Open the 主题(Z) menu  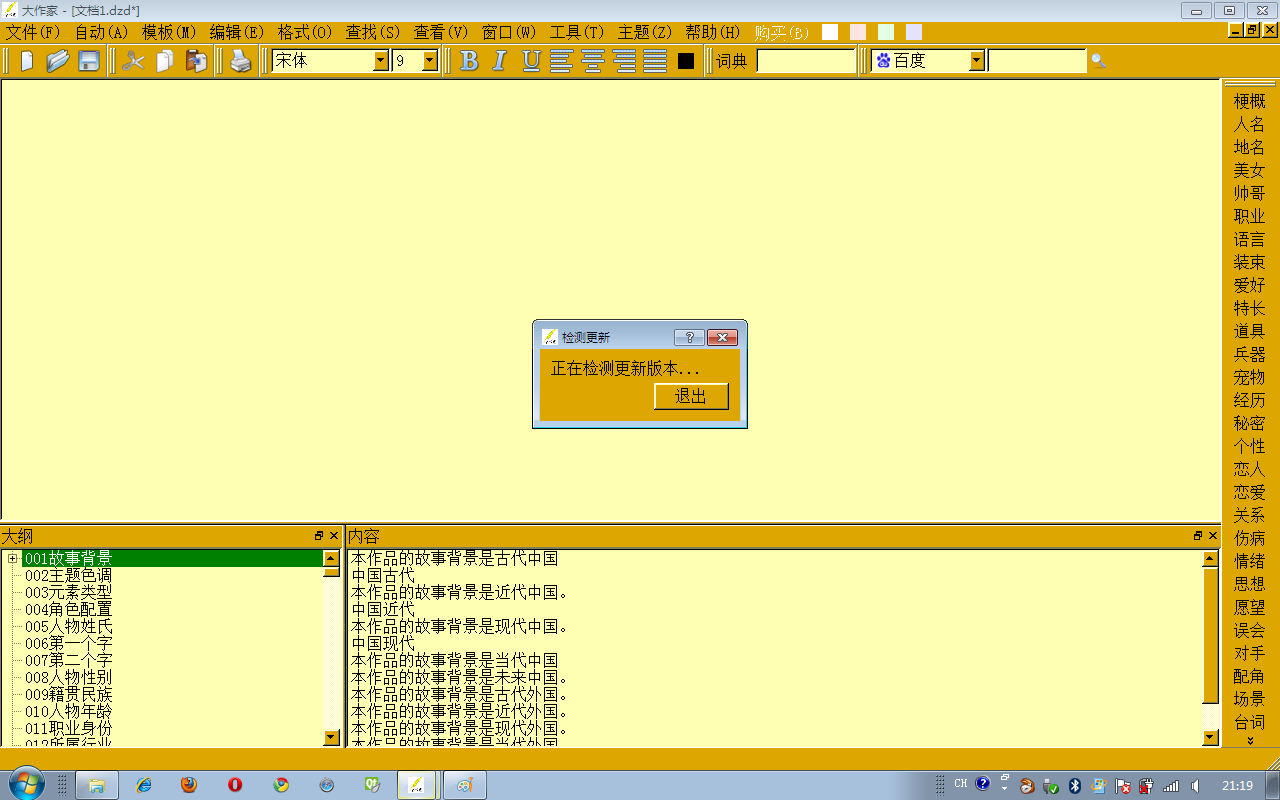(x=645, y=32)
